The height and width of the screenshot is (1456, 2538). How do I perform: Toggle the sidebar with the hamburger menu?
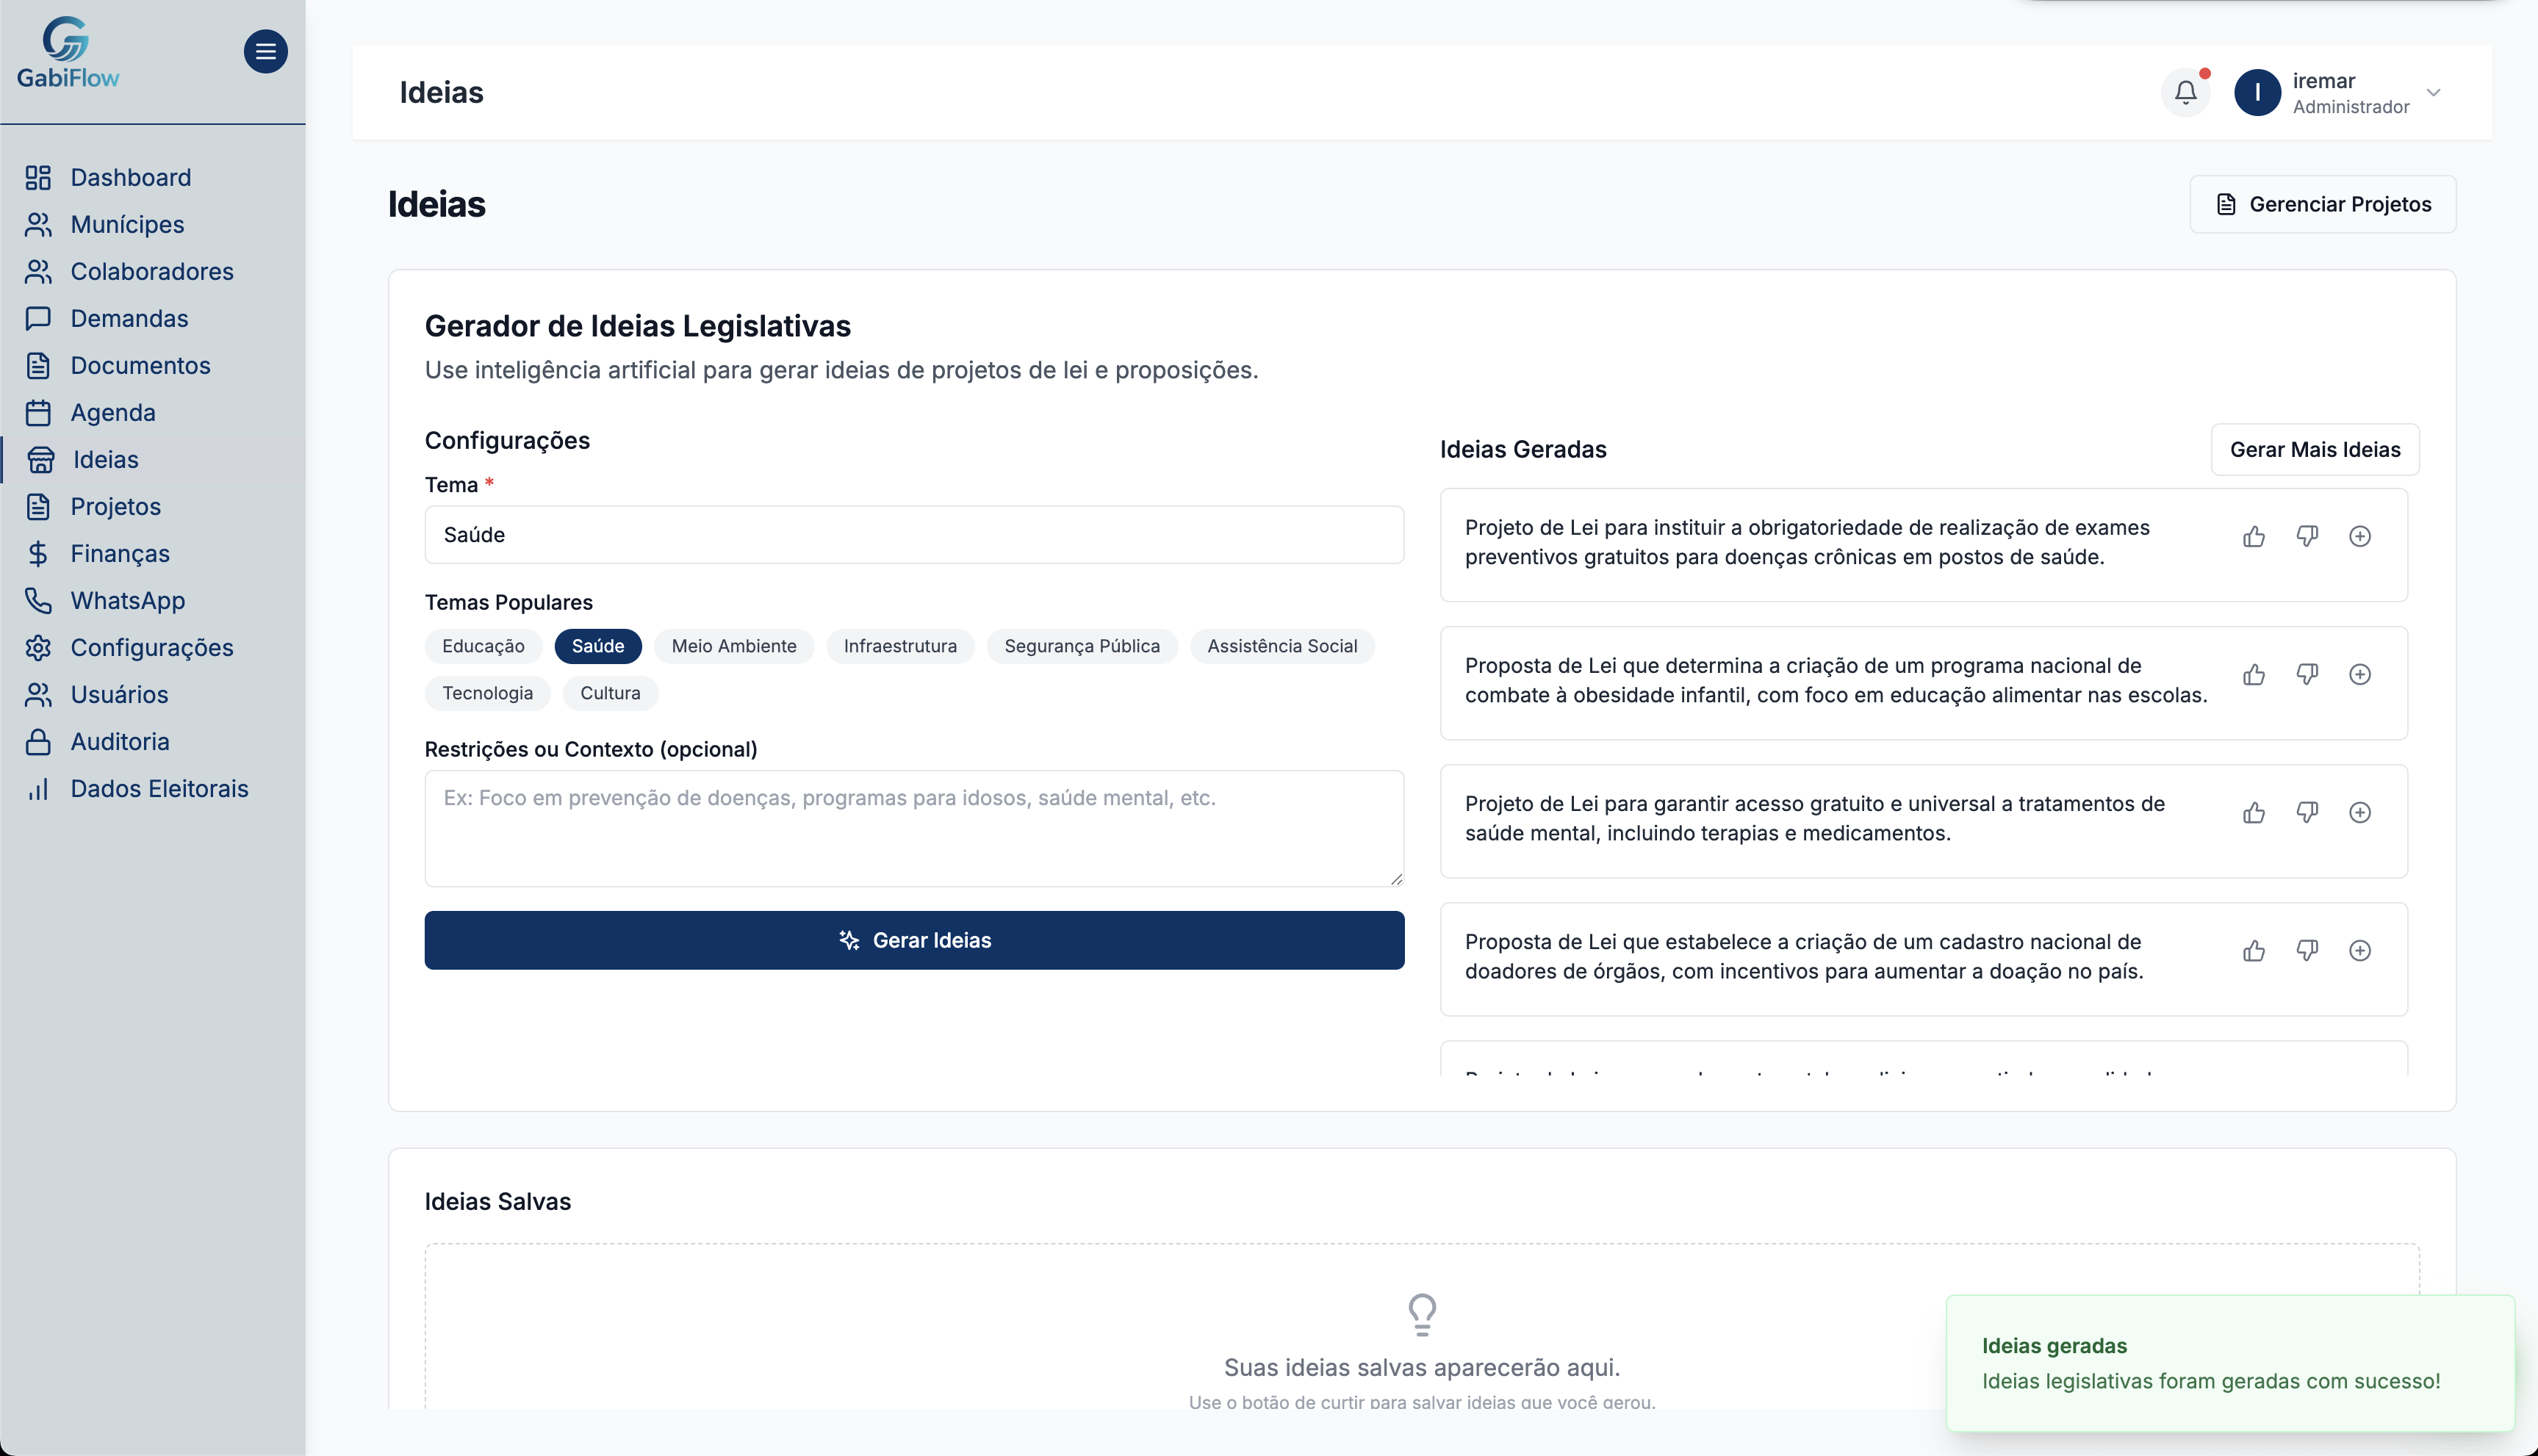point(266,51)
